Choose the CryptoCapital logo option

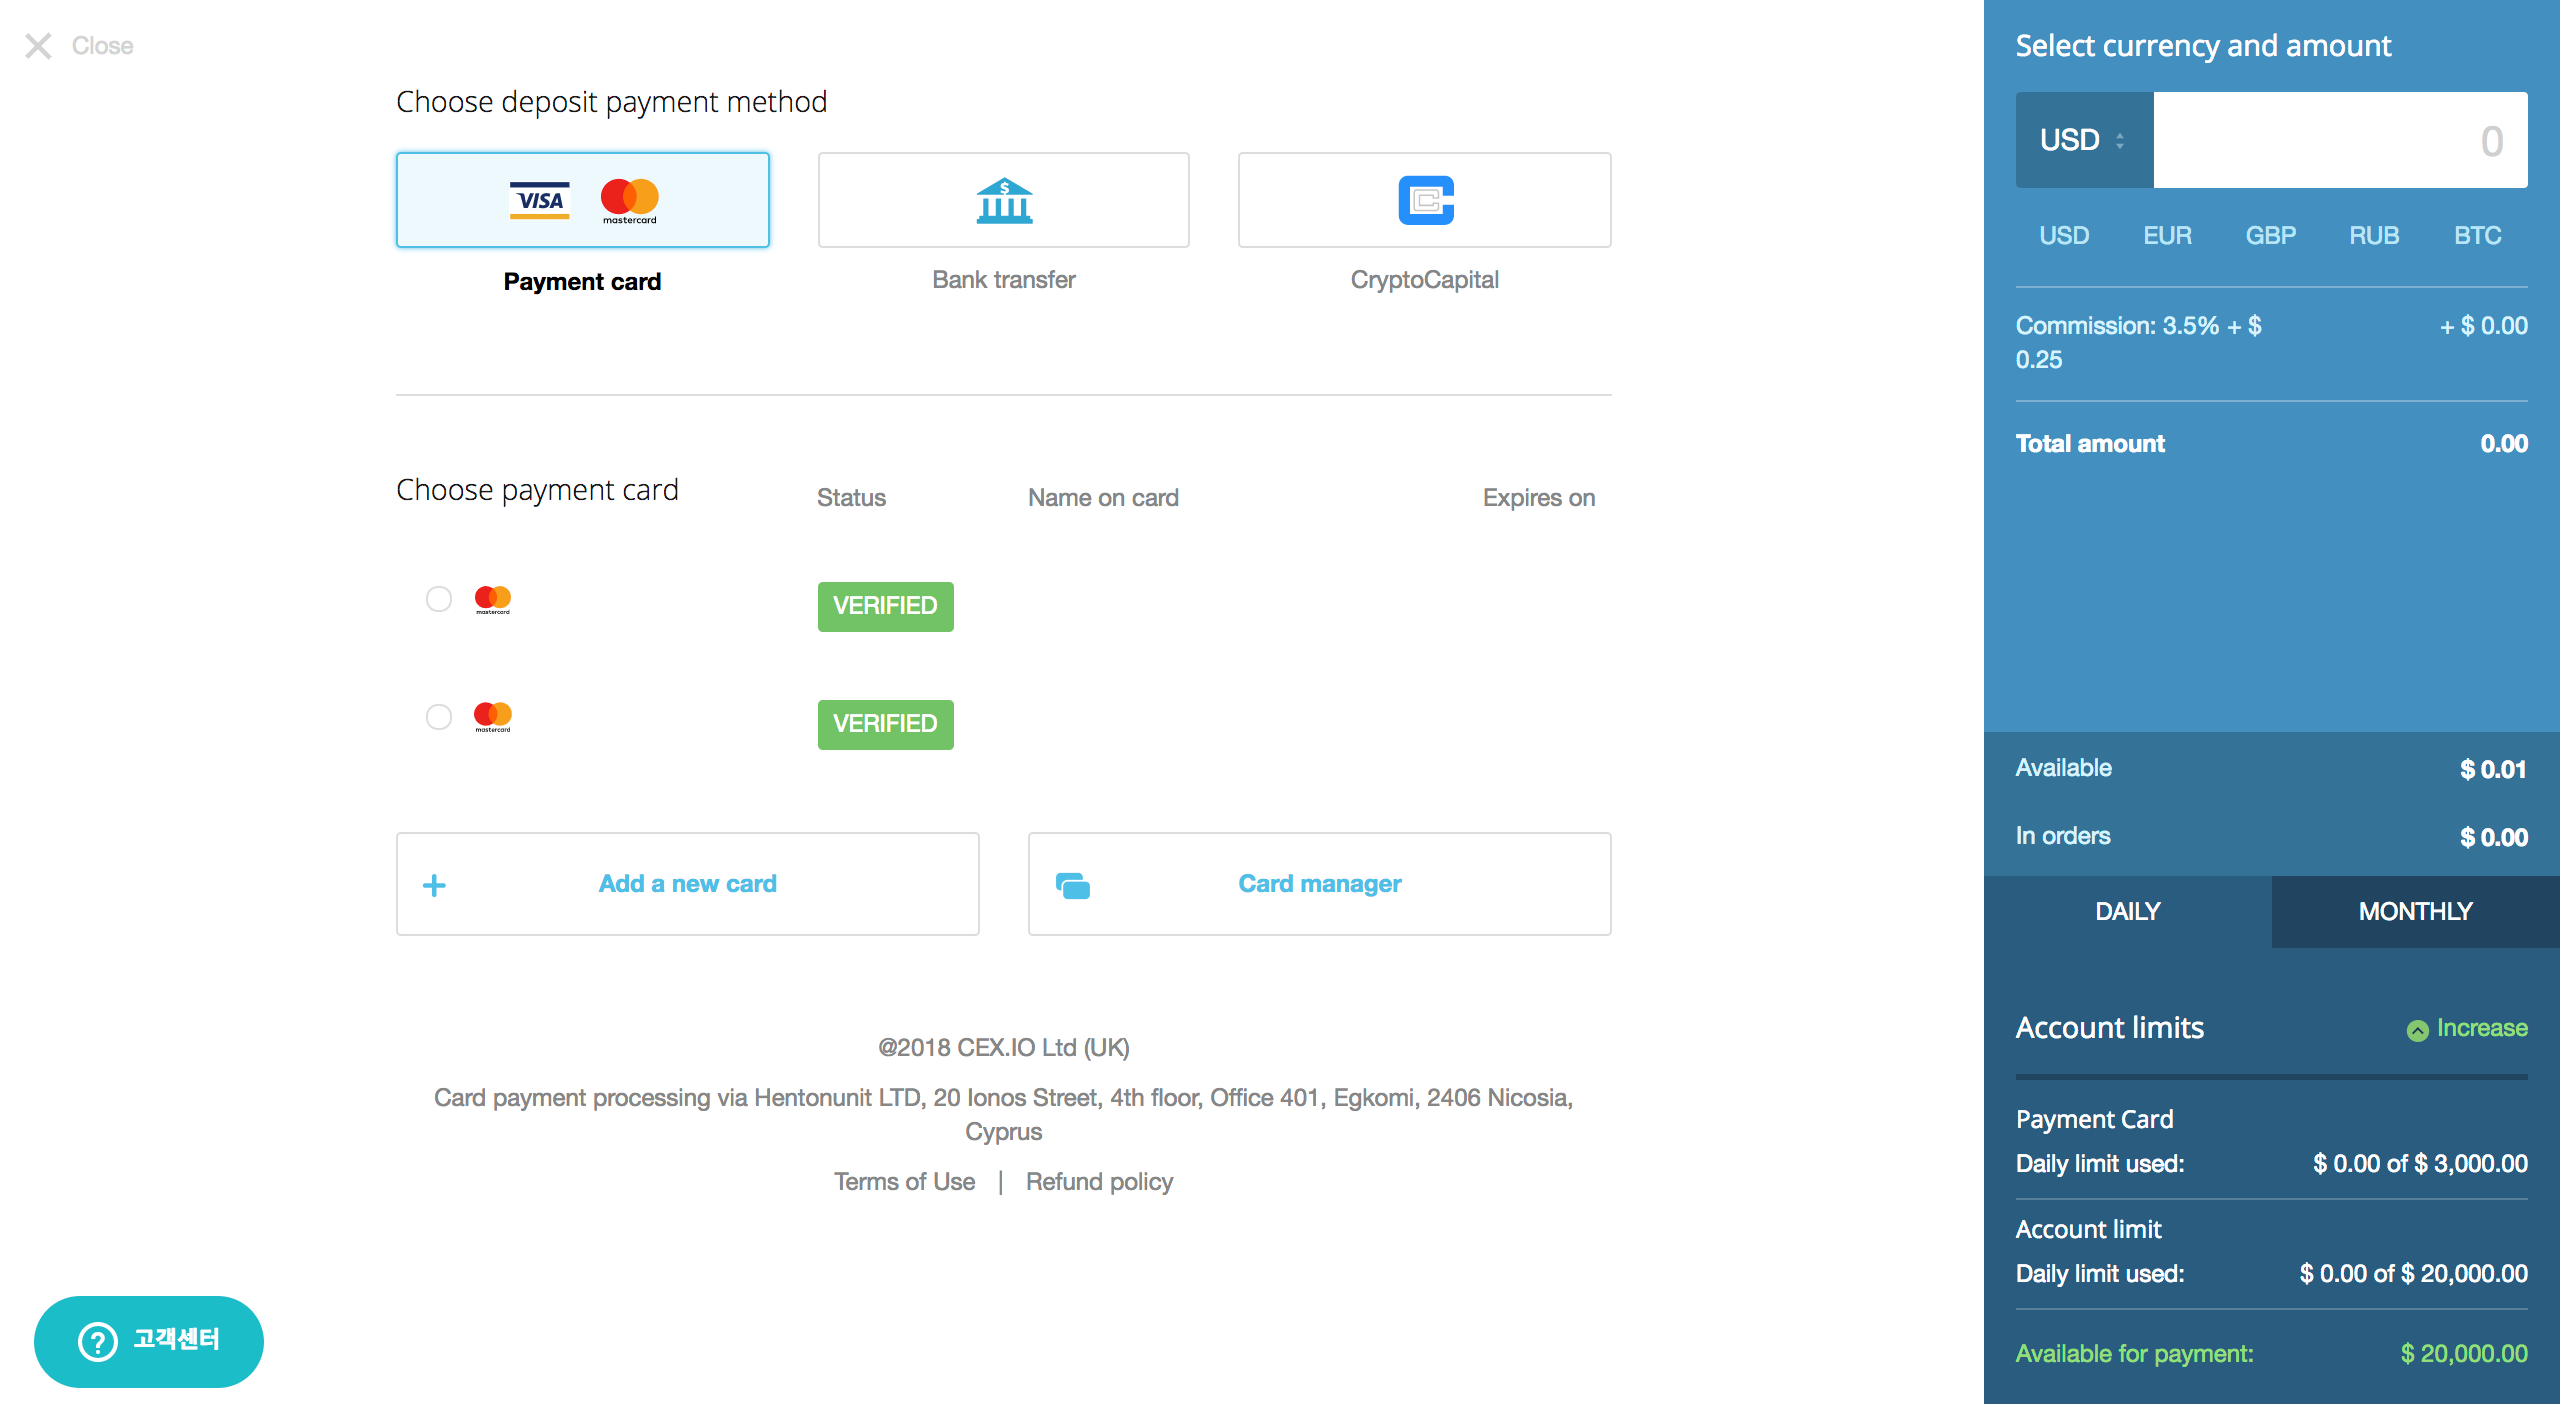[x=1426, y=200]
